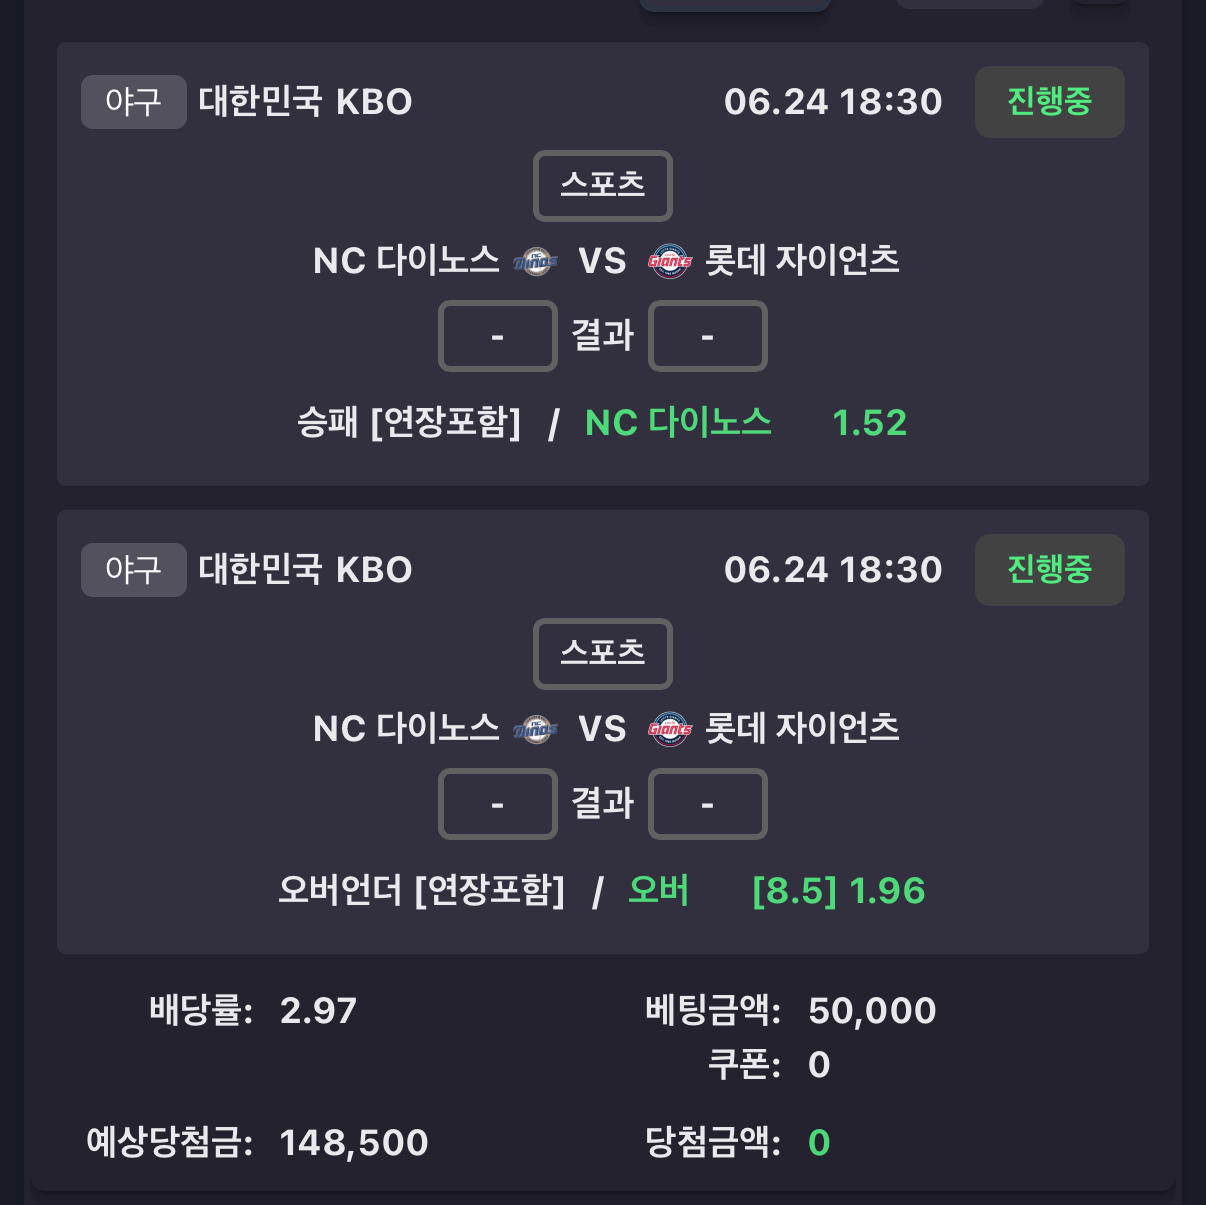Click the green 오버 pick text

click(x=659, y=890)
